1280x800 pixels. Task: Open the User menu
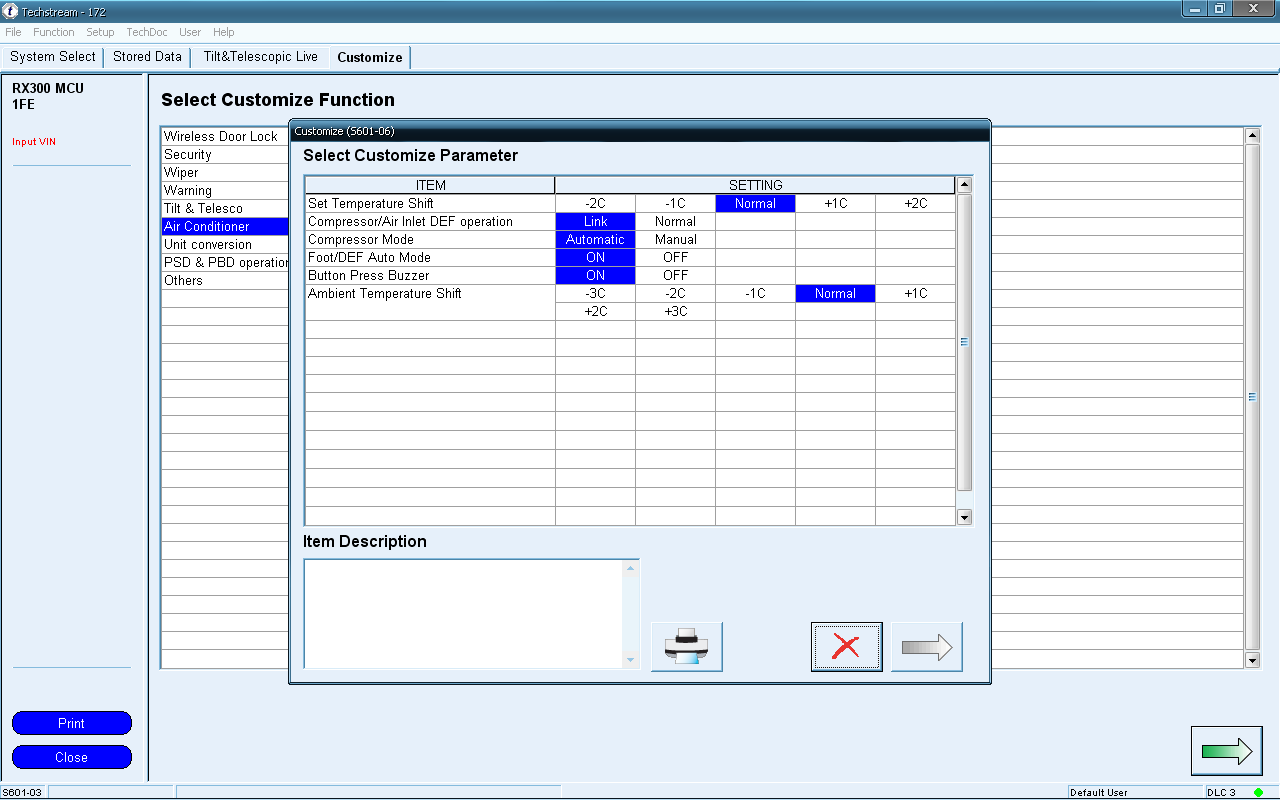click(190, 32)
